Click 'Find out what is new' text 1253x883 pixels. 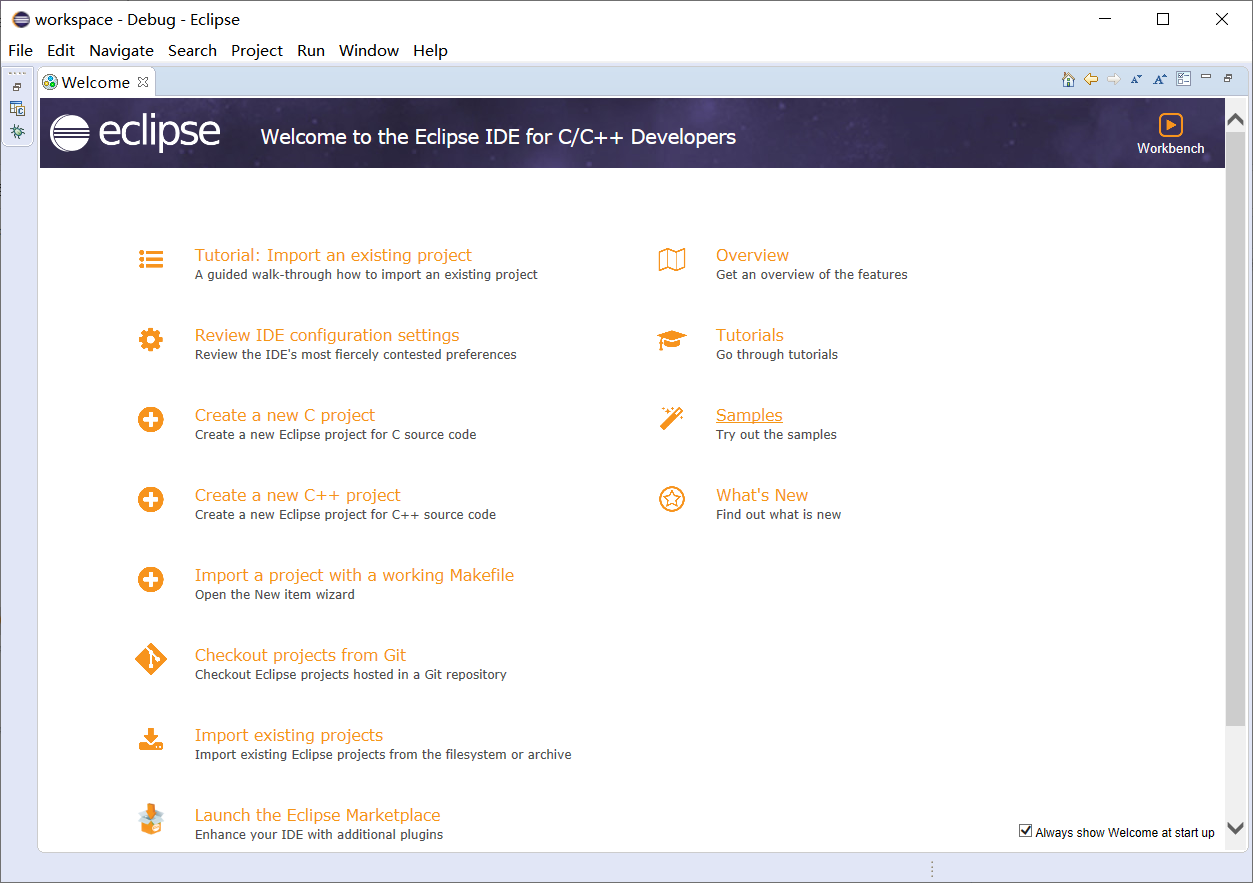[779, 514]
